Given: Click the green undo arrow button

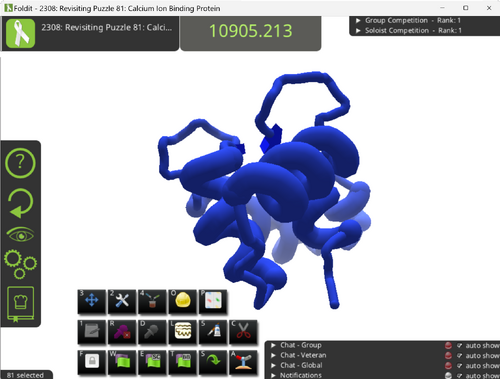Looking at the screenshot, I should [20, 203].
